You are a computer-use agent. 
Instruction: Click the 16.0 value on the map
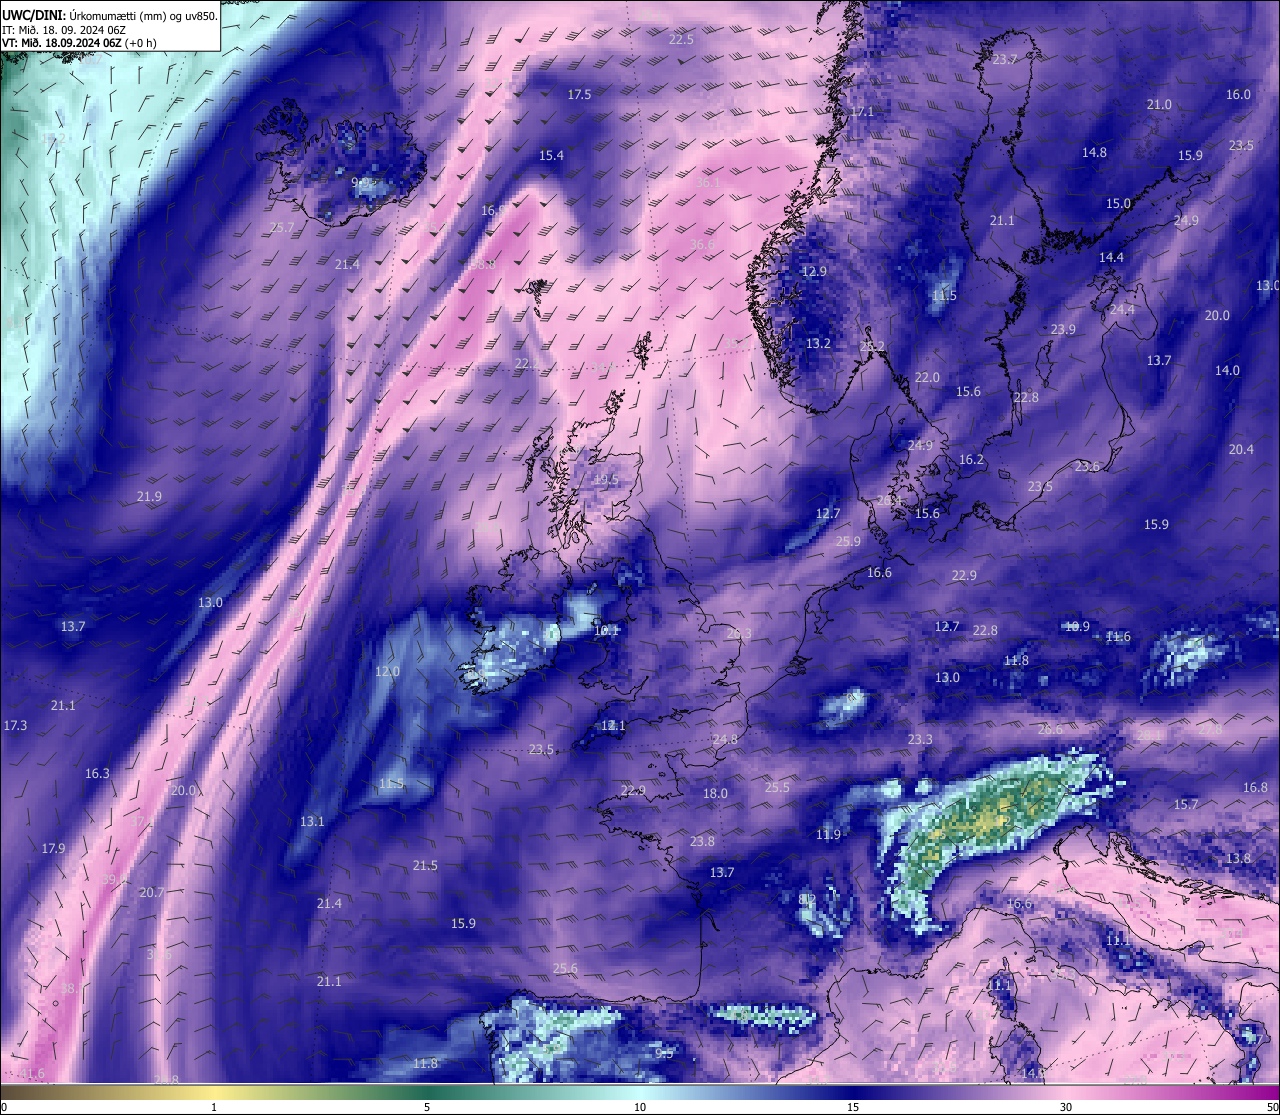click(1238, 95)
